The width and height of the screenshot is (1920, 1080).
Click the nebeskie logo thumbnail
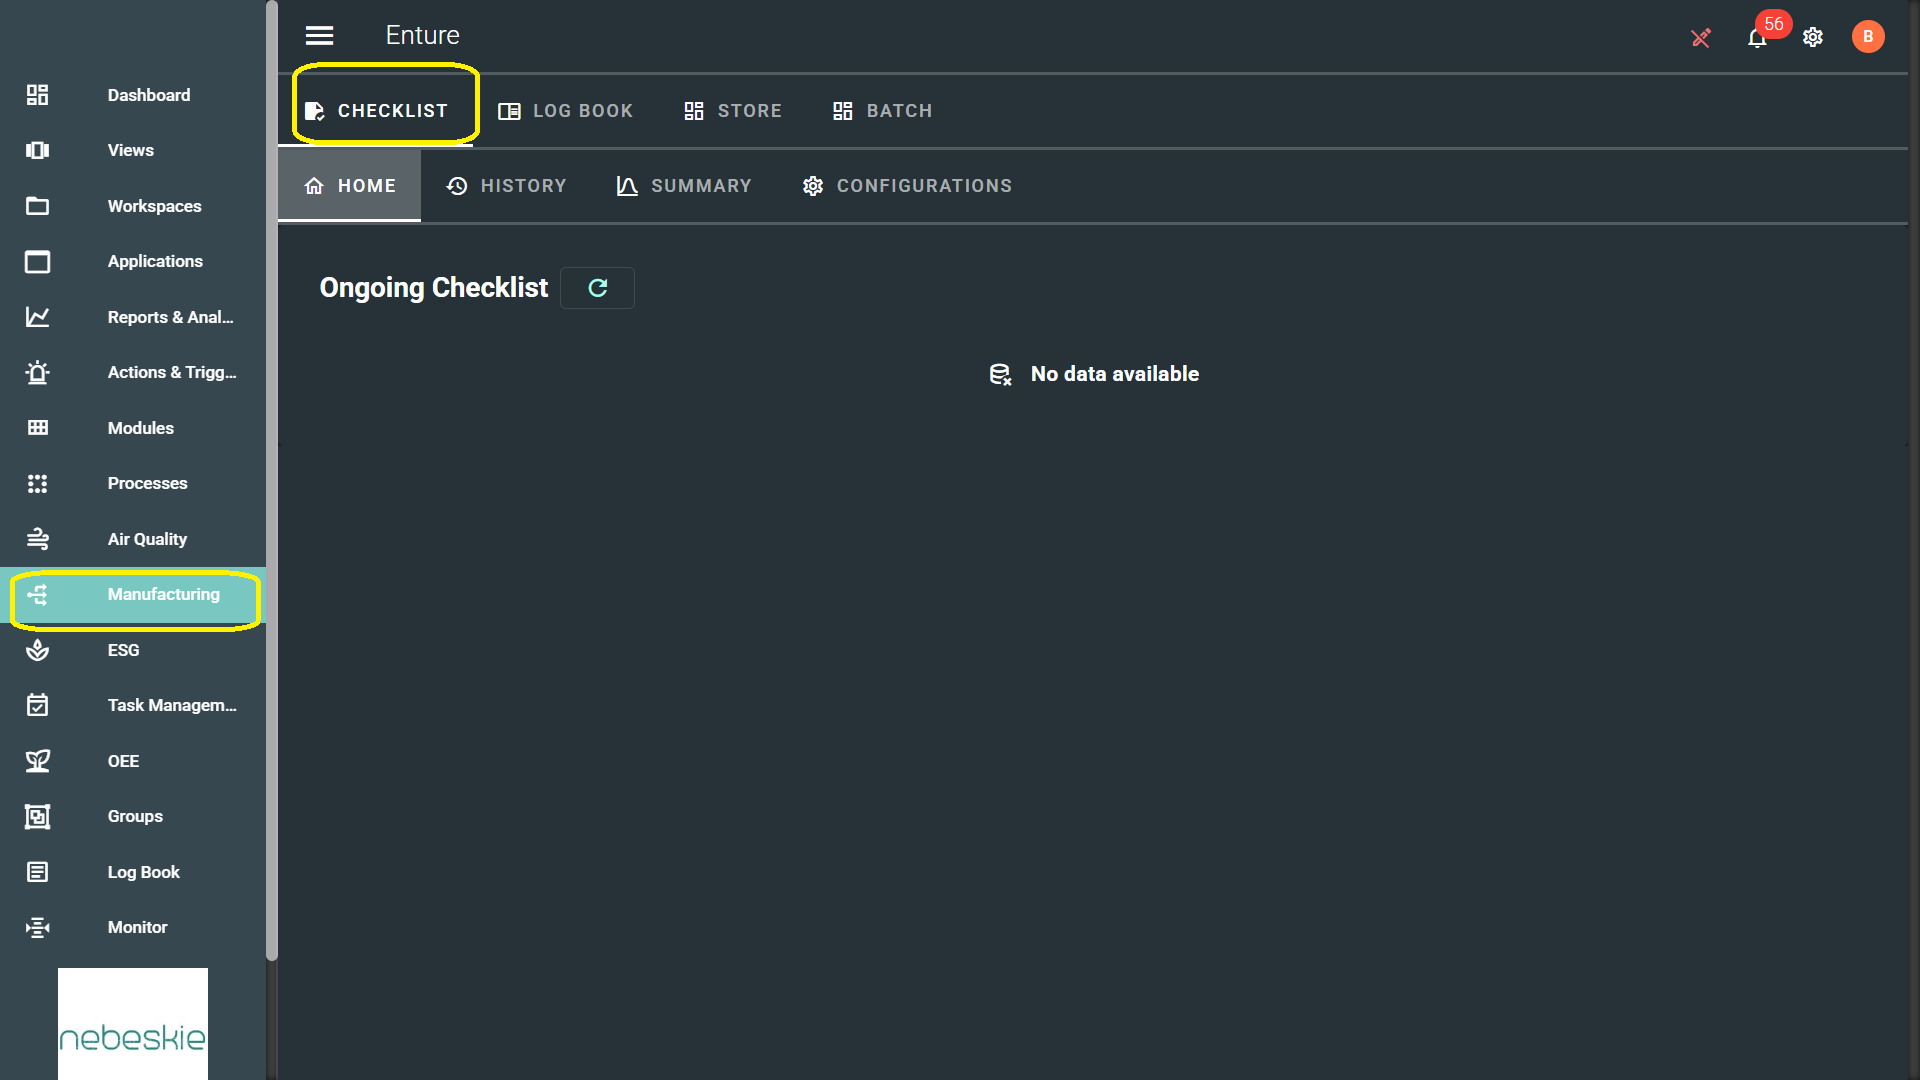[133, 1023]
